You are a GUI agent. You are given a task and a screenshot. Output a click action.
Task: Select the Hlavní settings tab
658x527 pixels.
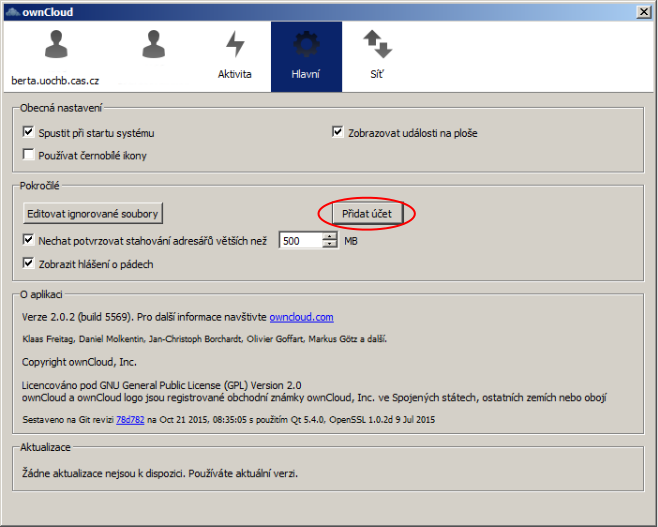[306, 57]
